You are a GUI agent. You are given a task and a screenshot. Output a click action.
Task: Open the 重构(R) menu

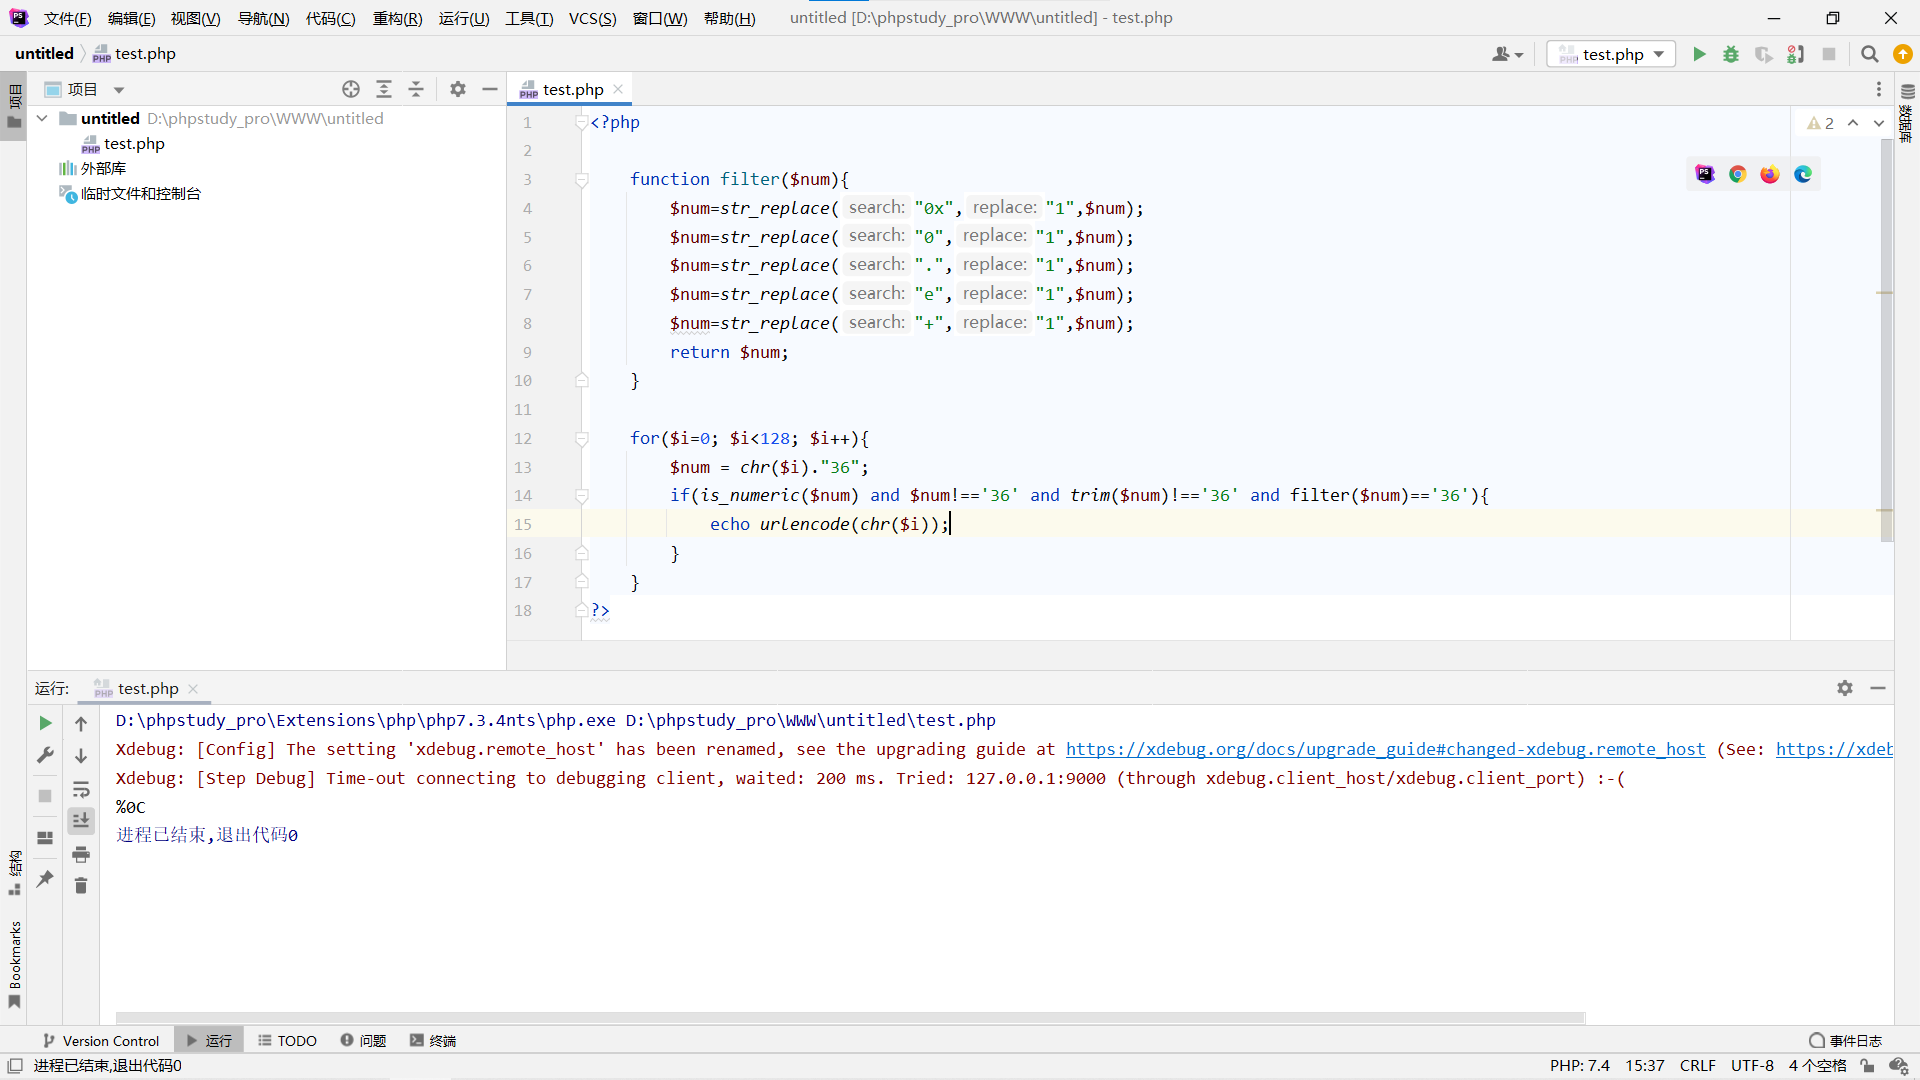coord(397,18)
